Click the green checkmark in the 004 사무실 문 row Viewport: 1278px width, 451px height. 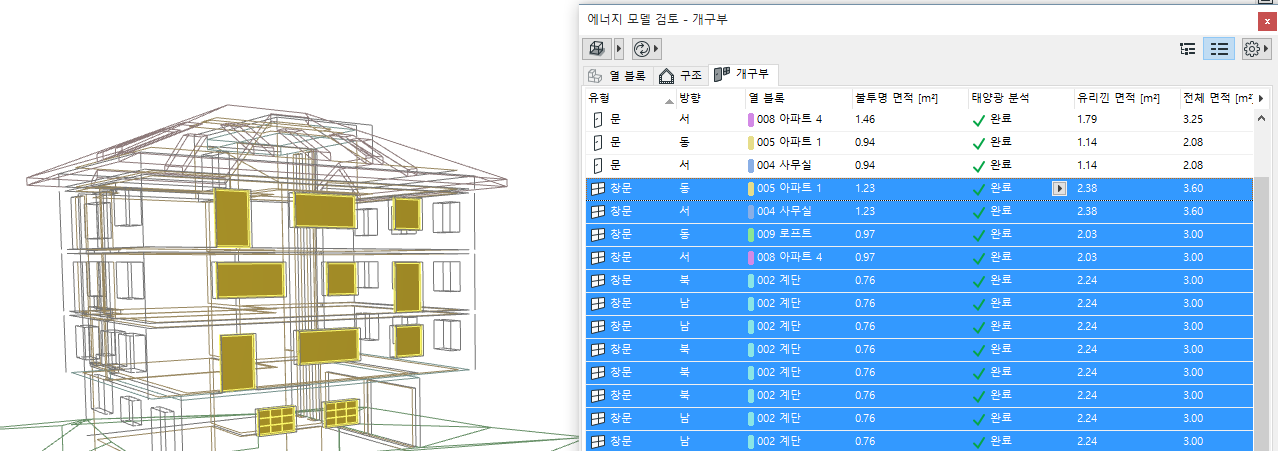click(x=979, y=166)
